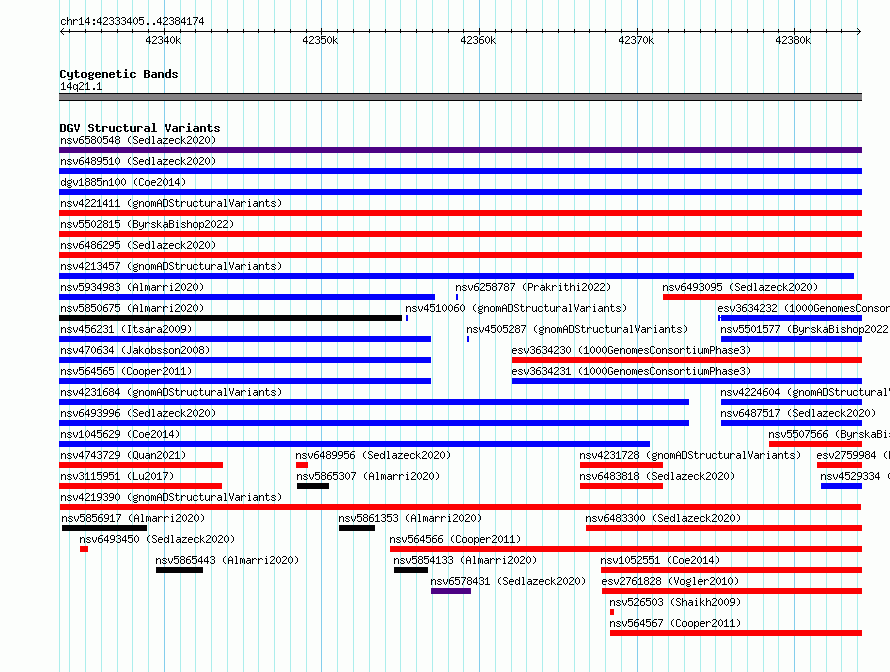Open esv3634230 1000GenomesConsortiumPhase3 label
This screenshot has width=890, height=672.
point(631,350)
